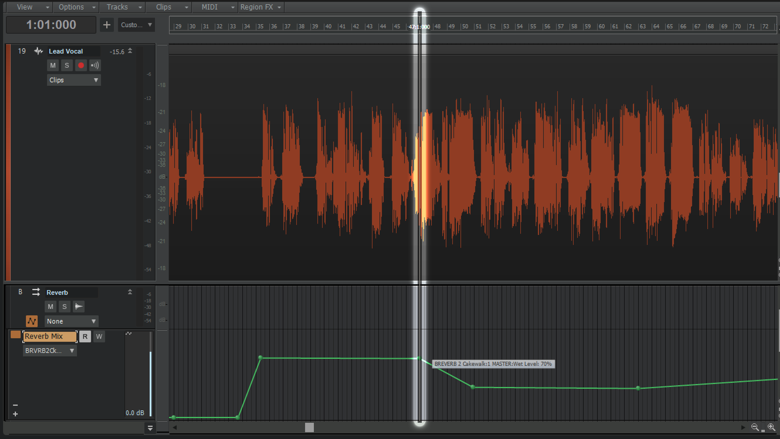Click measure 35 on the time ruler
The height and width of the screenshot is (439, 780).
(260, 26)
